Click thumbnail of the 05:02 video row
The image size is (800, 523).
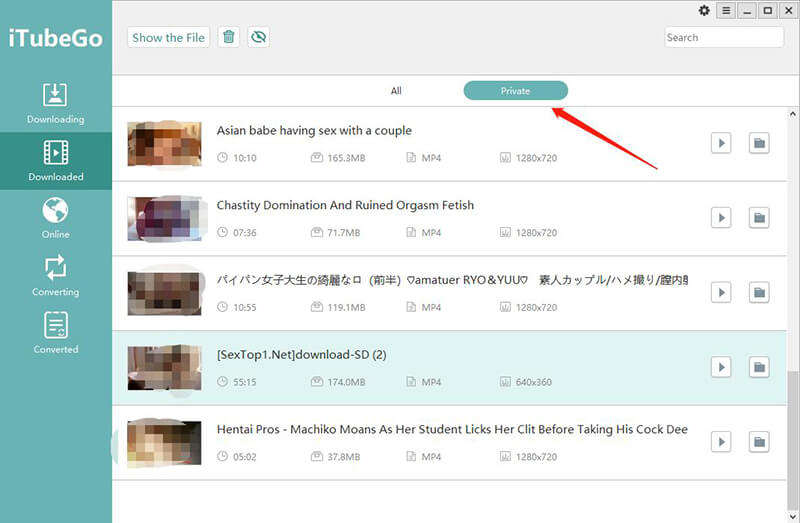click(x=164, y=443)
